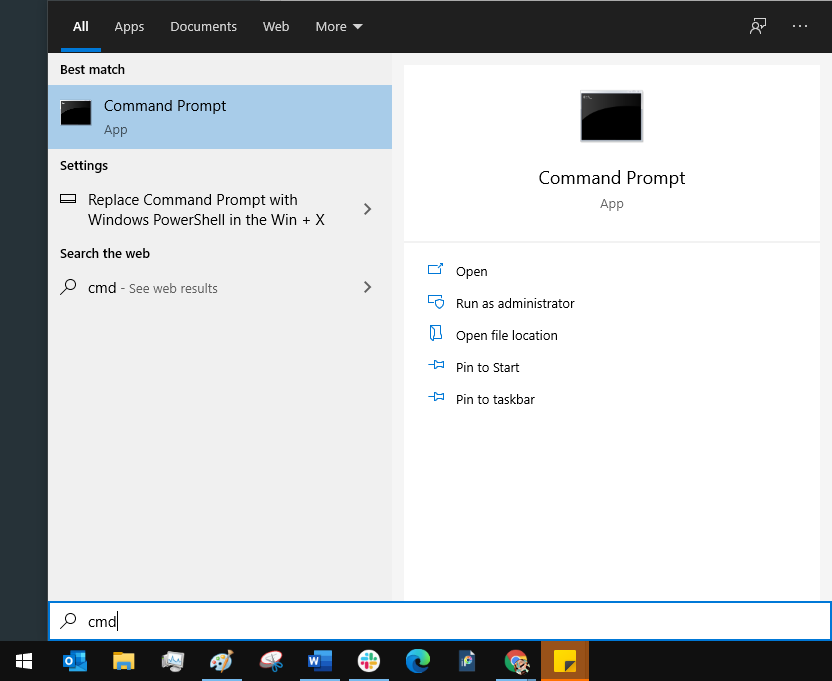Expand the cmd See web results entry
Viewport: 832px width, 681px height.
pos(367,288)
